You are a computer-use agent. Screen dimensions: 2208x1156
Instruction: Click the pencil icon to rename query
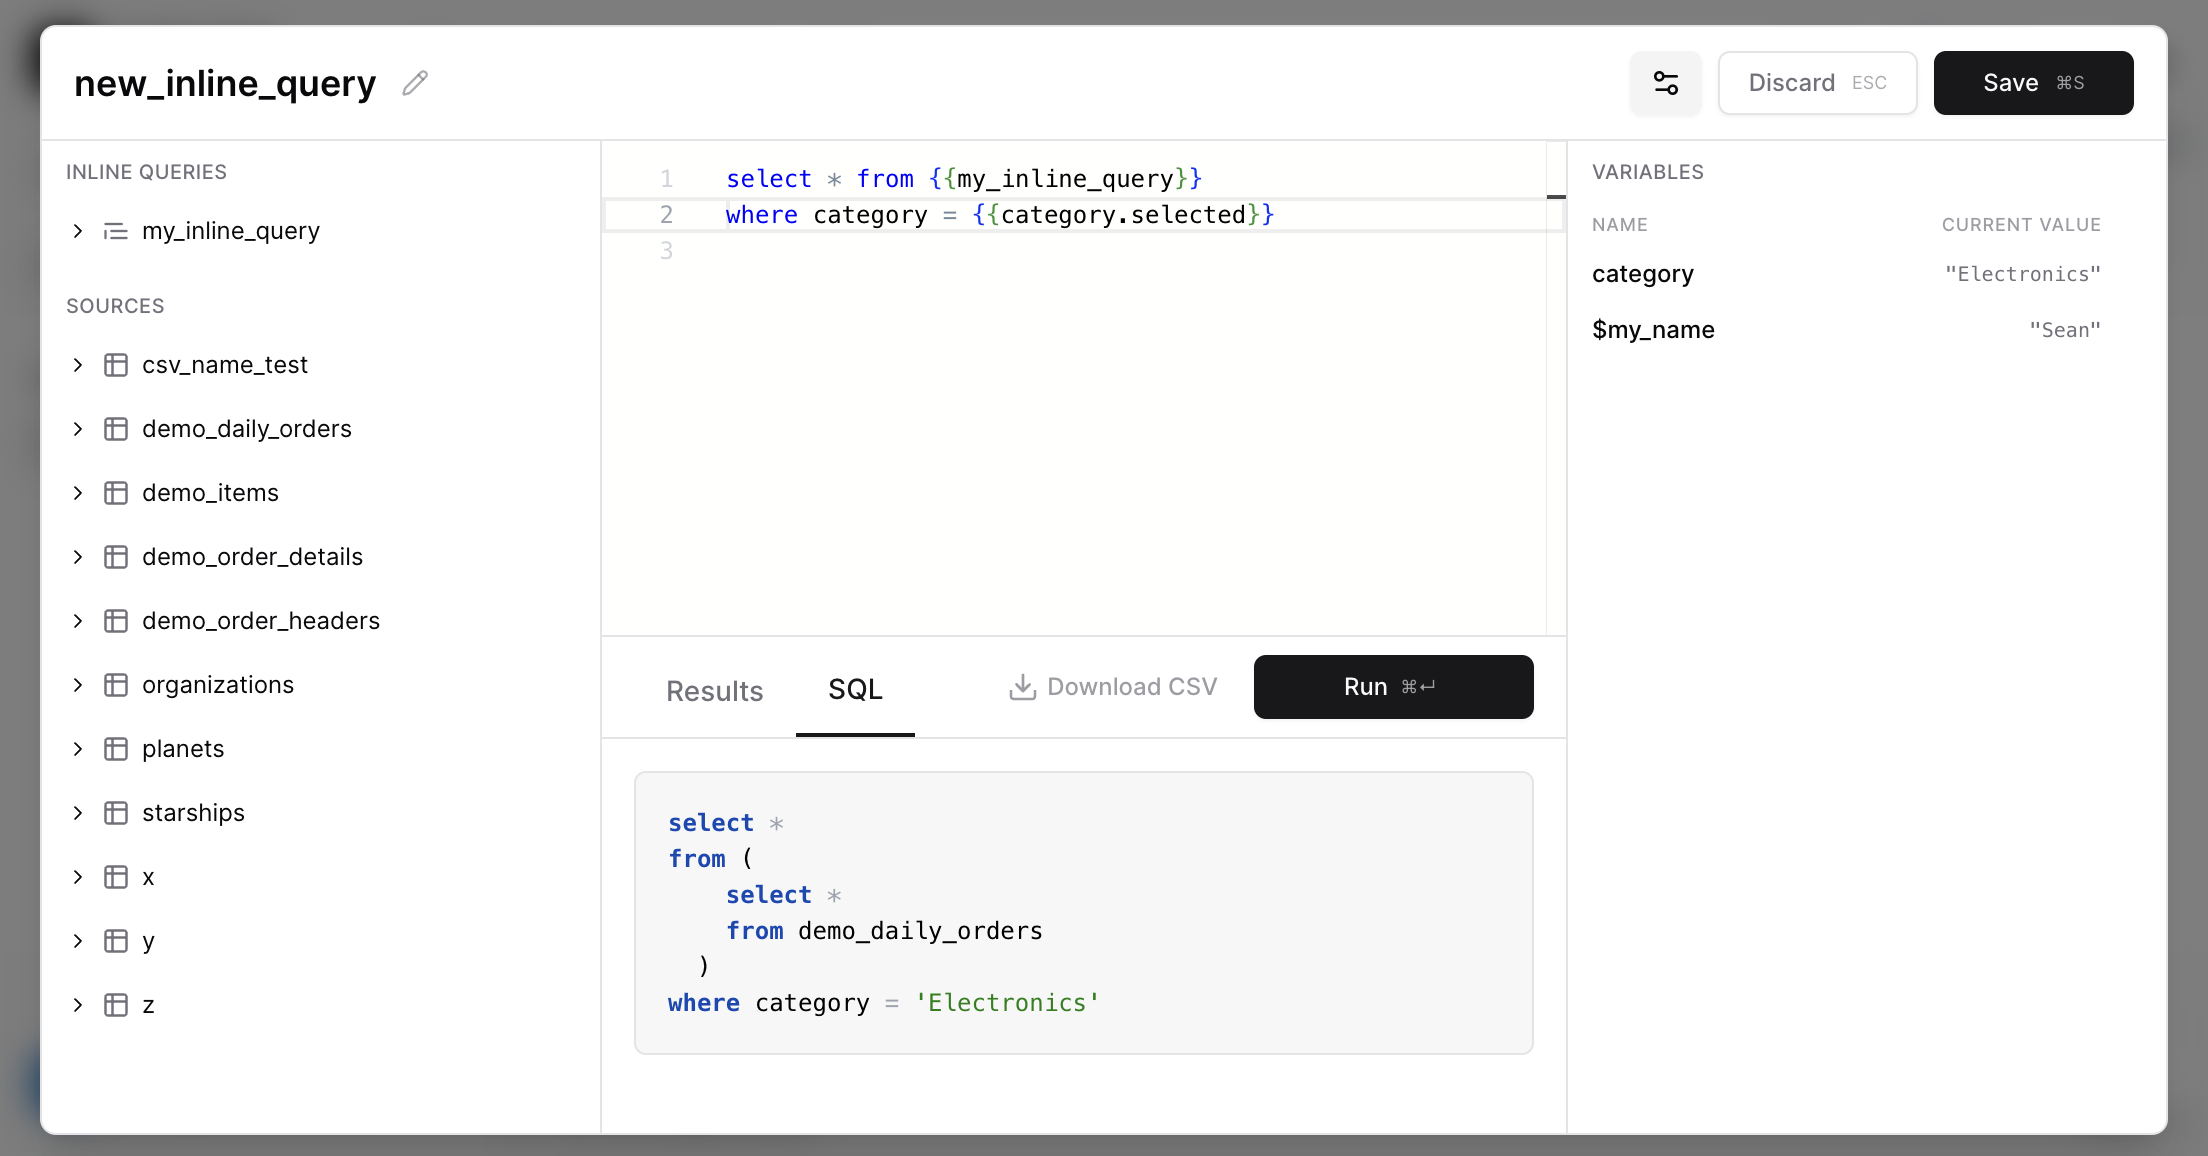(x=415, y=83)
